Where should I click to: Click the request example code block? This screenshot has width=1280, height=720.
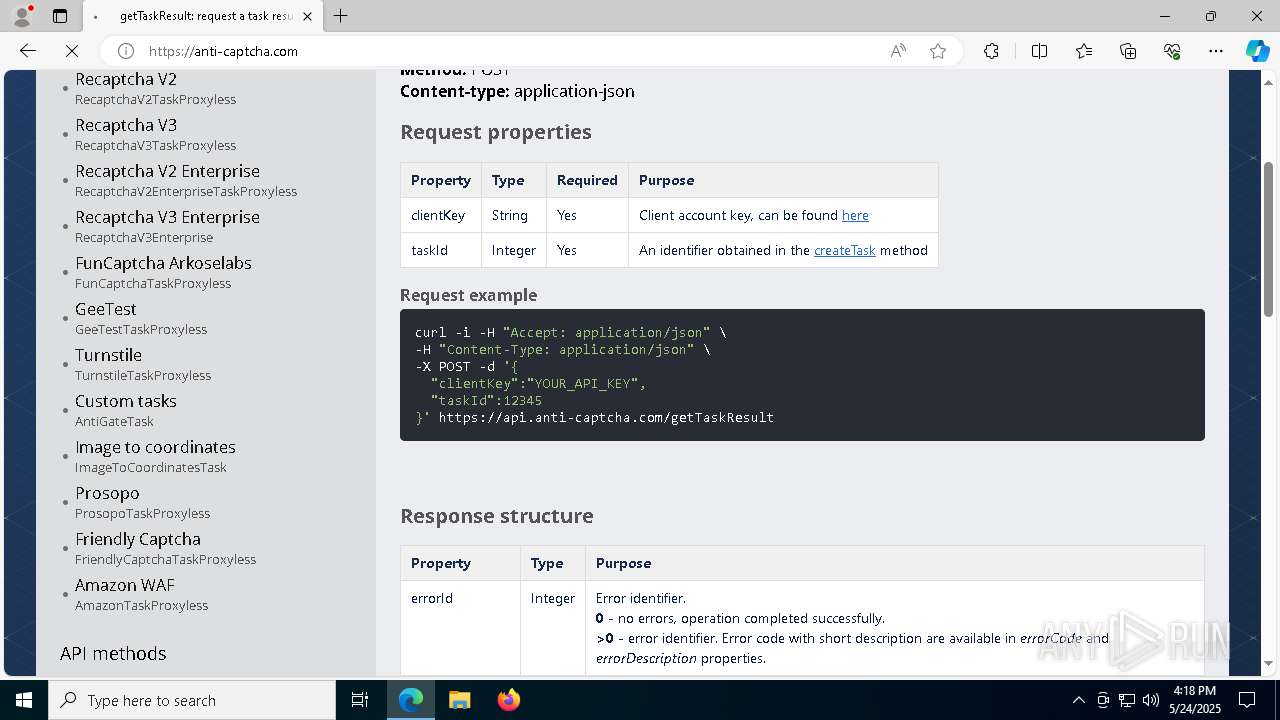coord(802,375)
